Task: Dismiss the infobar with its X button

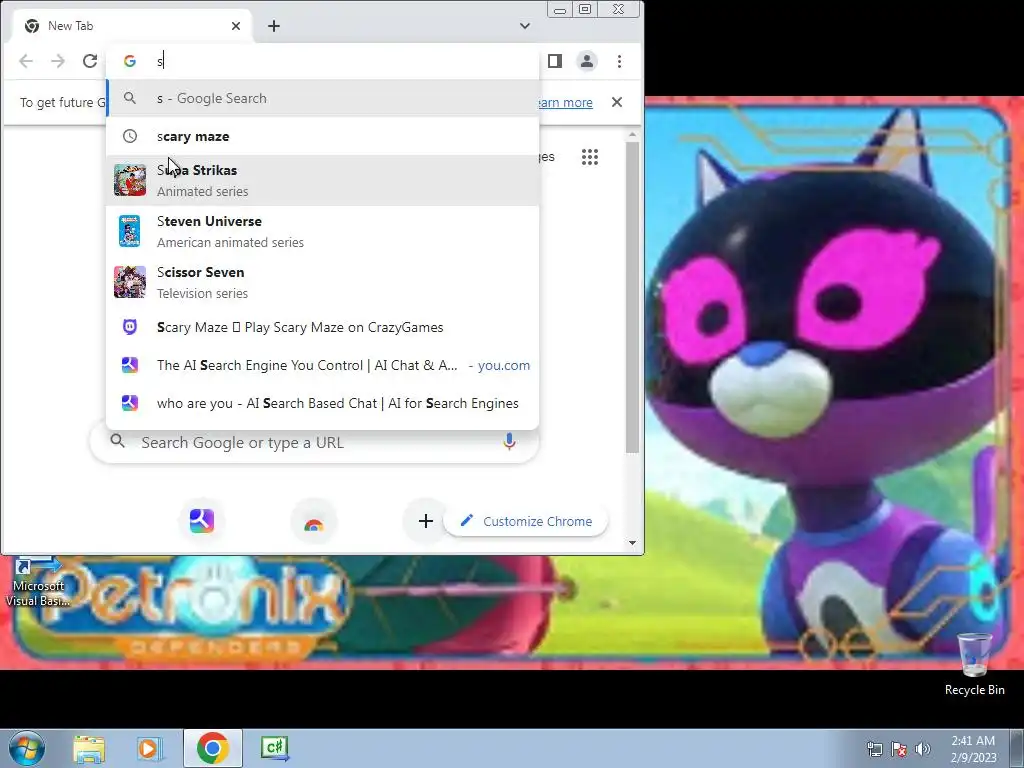Action: [x=616, y=102]
